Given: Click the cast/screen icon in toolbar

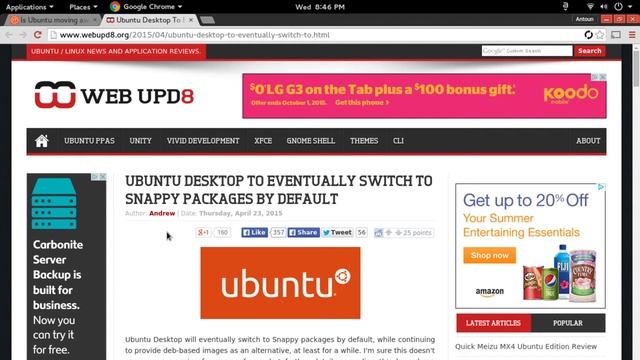Looking at the screenshot, I should pos(616,35).
